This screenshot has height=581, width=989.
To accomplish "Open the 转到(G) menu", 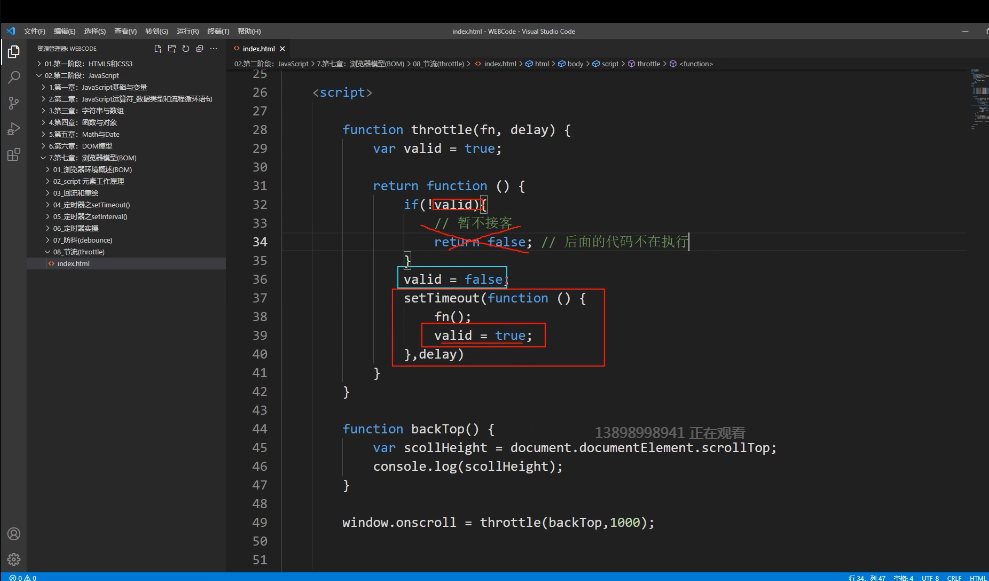I will (156, 31).
